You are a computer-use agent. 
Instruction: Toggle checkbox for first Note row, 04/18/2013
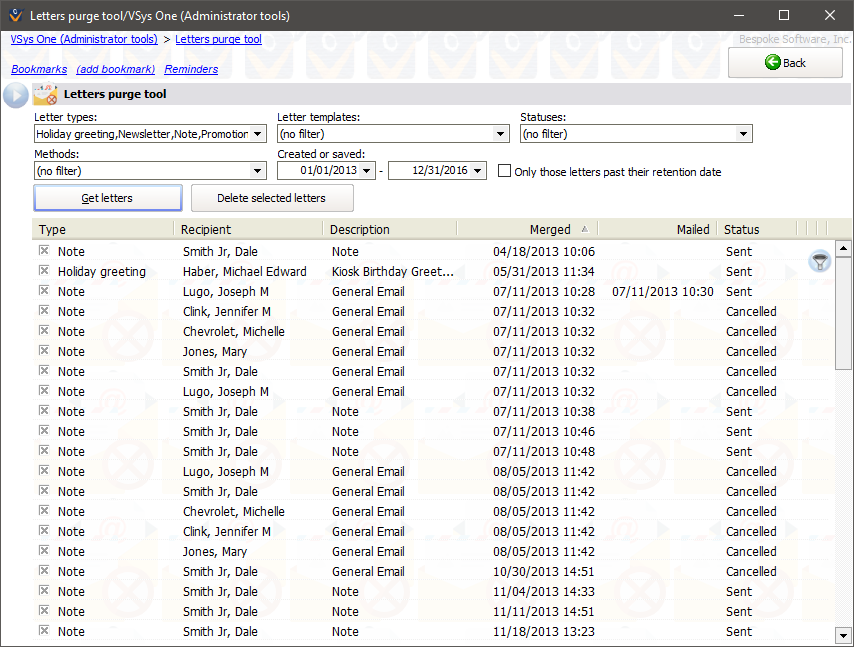pyautogui.click(x=44, y=251)
